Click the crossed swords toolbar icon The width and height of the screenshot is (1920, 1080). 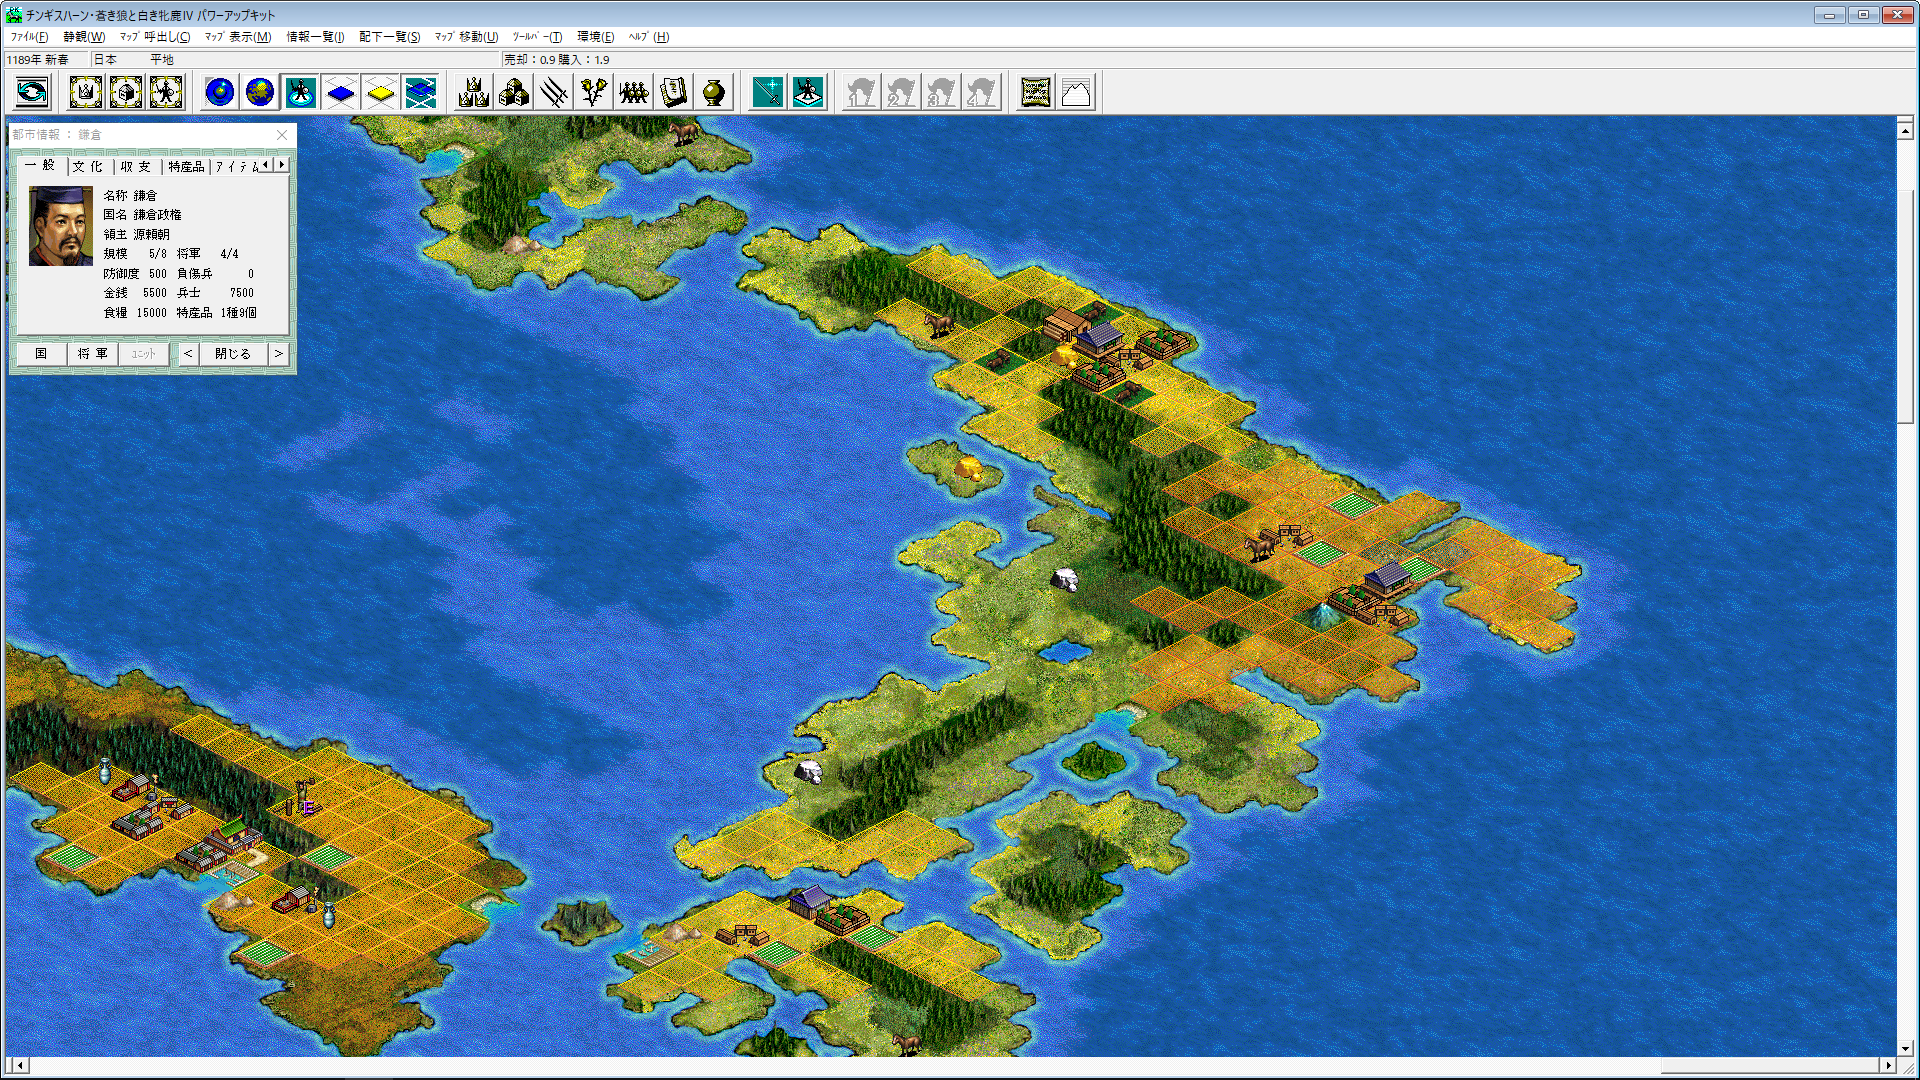(x=553, y=93)
